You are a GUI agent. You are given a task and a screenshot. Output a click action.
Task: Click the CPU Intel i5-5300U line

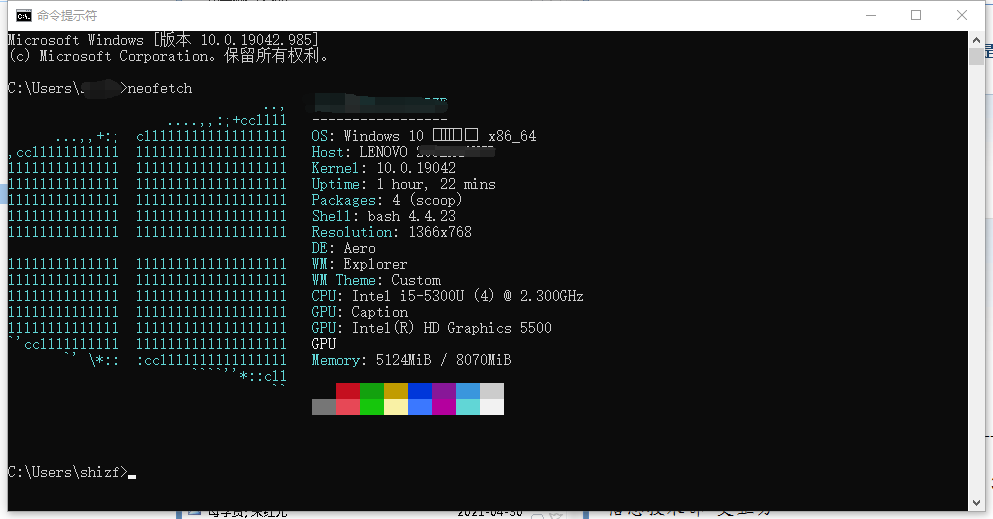(447, 296)
